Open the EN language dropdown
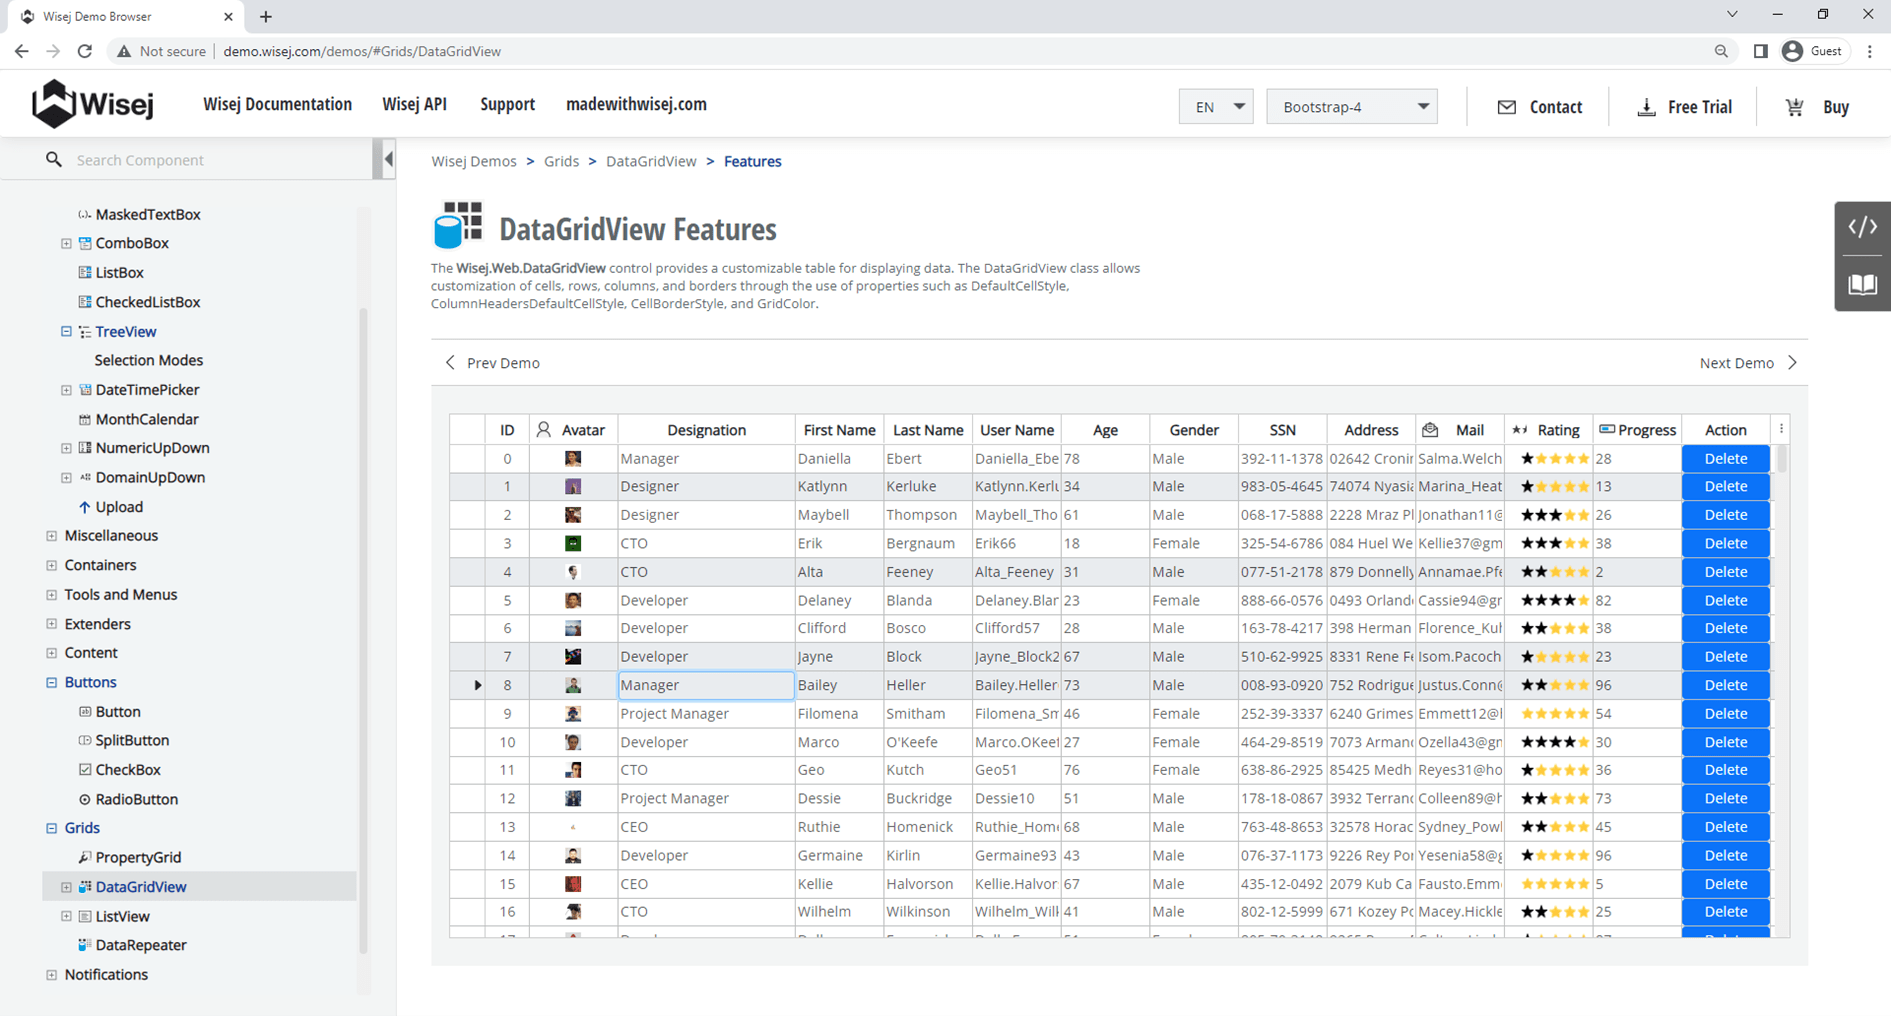The height and width of the screenshot is (1016, 1891). [x=1216, y=107]
